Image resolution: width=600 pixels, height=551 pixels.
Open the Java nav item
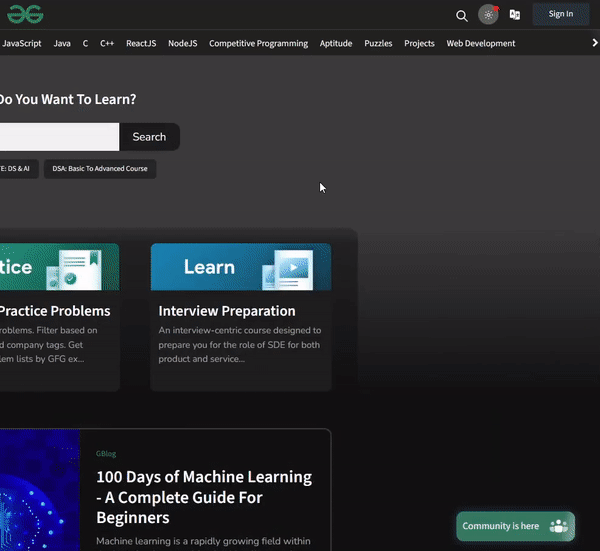[x=62, y=43]
